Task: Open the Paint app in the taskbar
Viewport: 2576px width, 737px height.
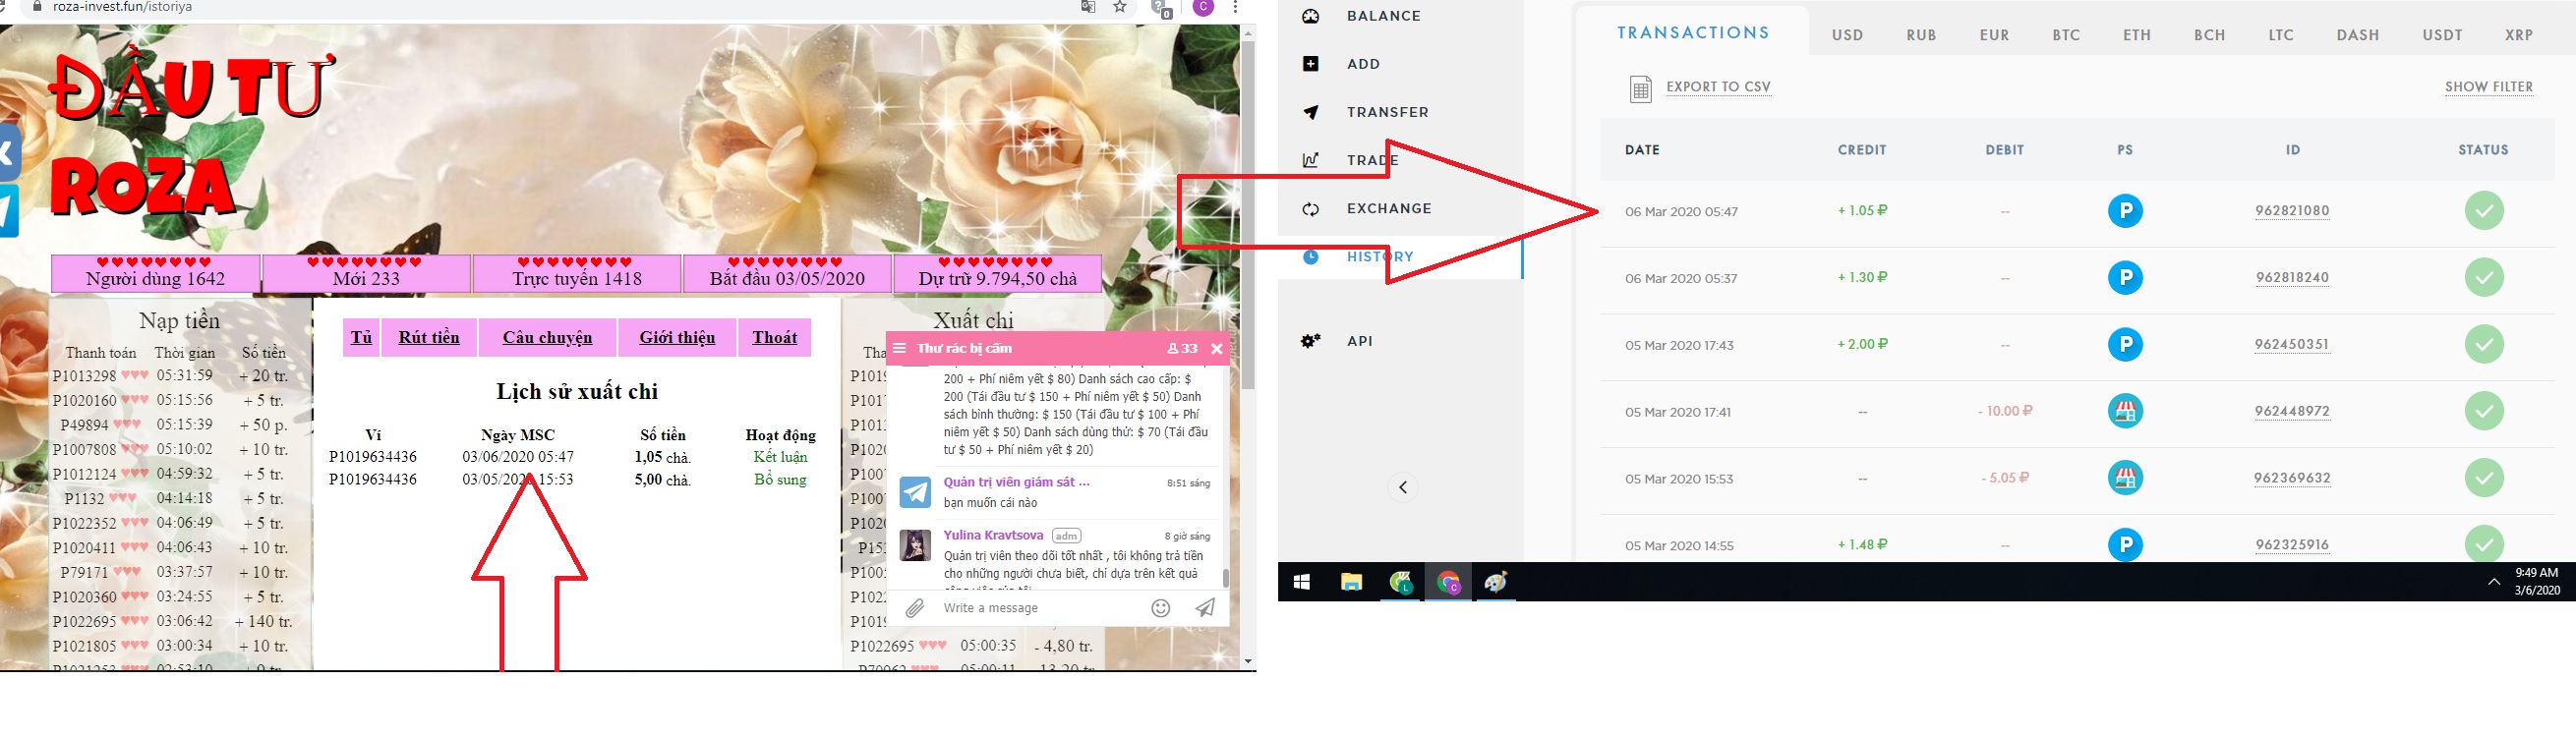Action: click(1496, 582)
